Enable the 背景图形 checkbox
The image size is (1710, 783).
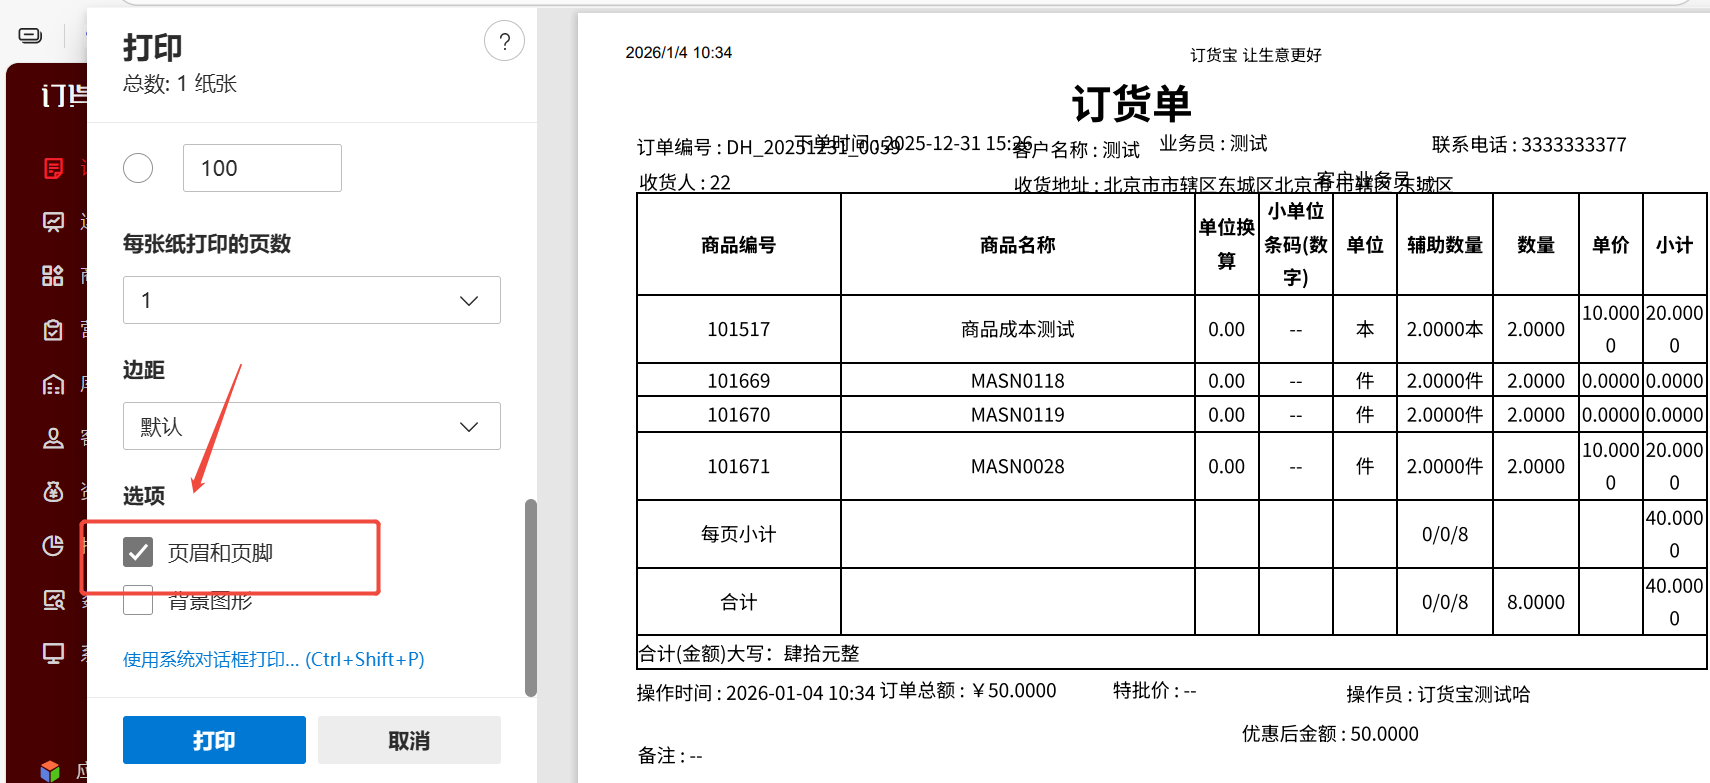click(138, 600)
